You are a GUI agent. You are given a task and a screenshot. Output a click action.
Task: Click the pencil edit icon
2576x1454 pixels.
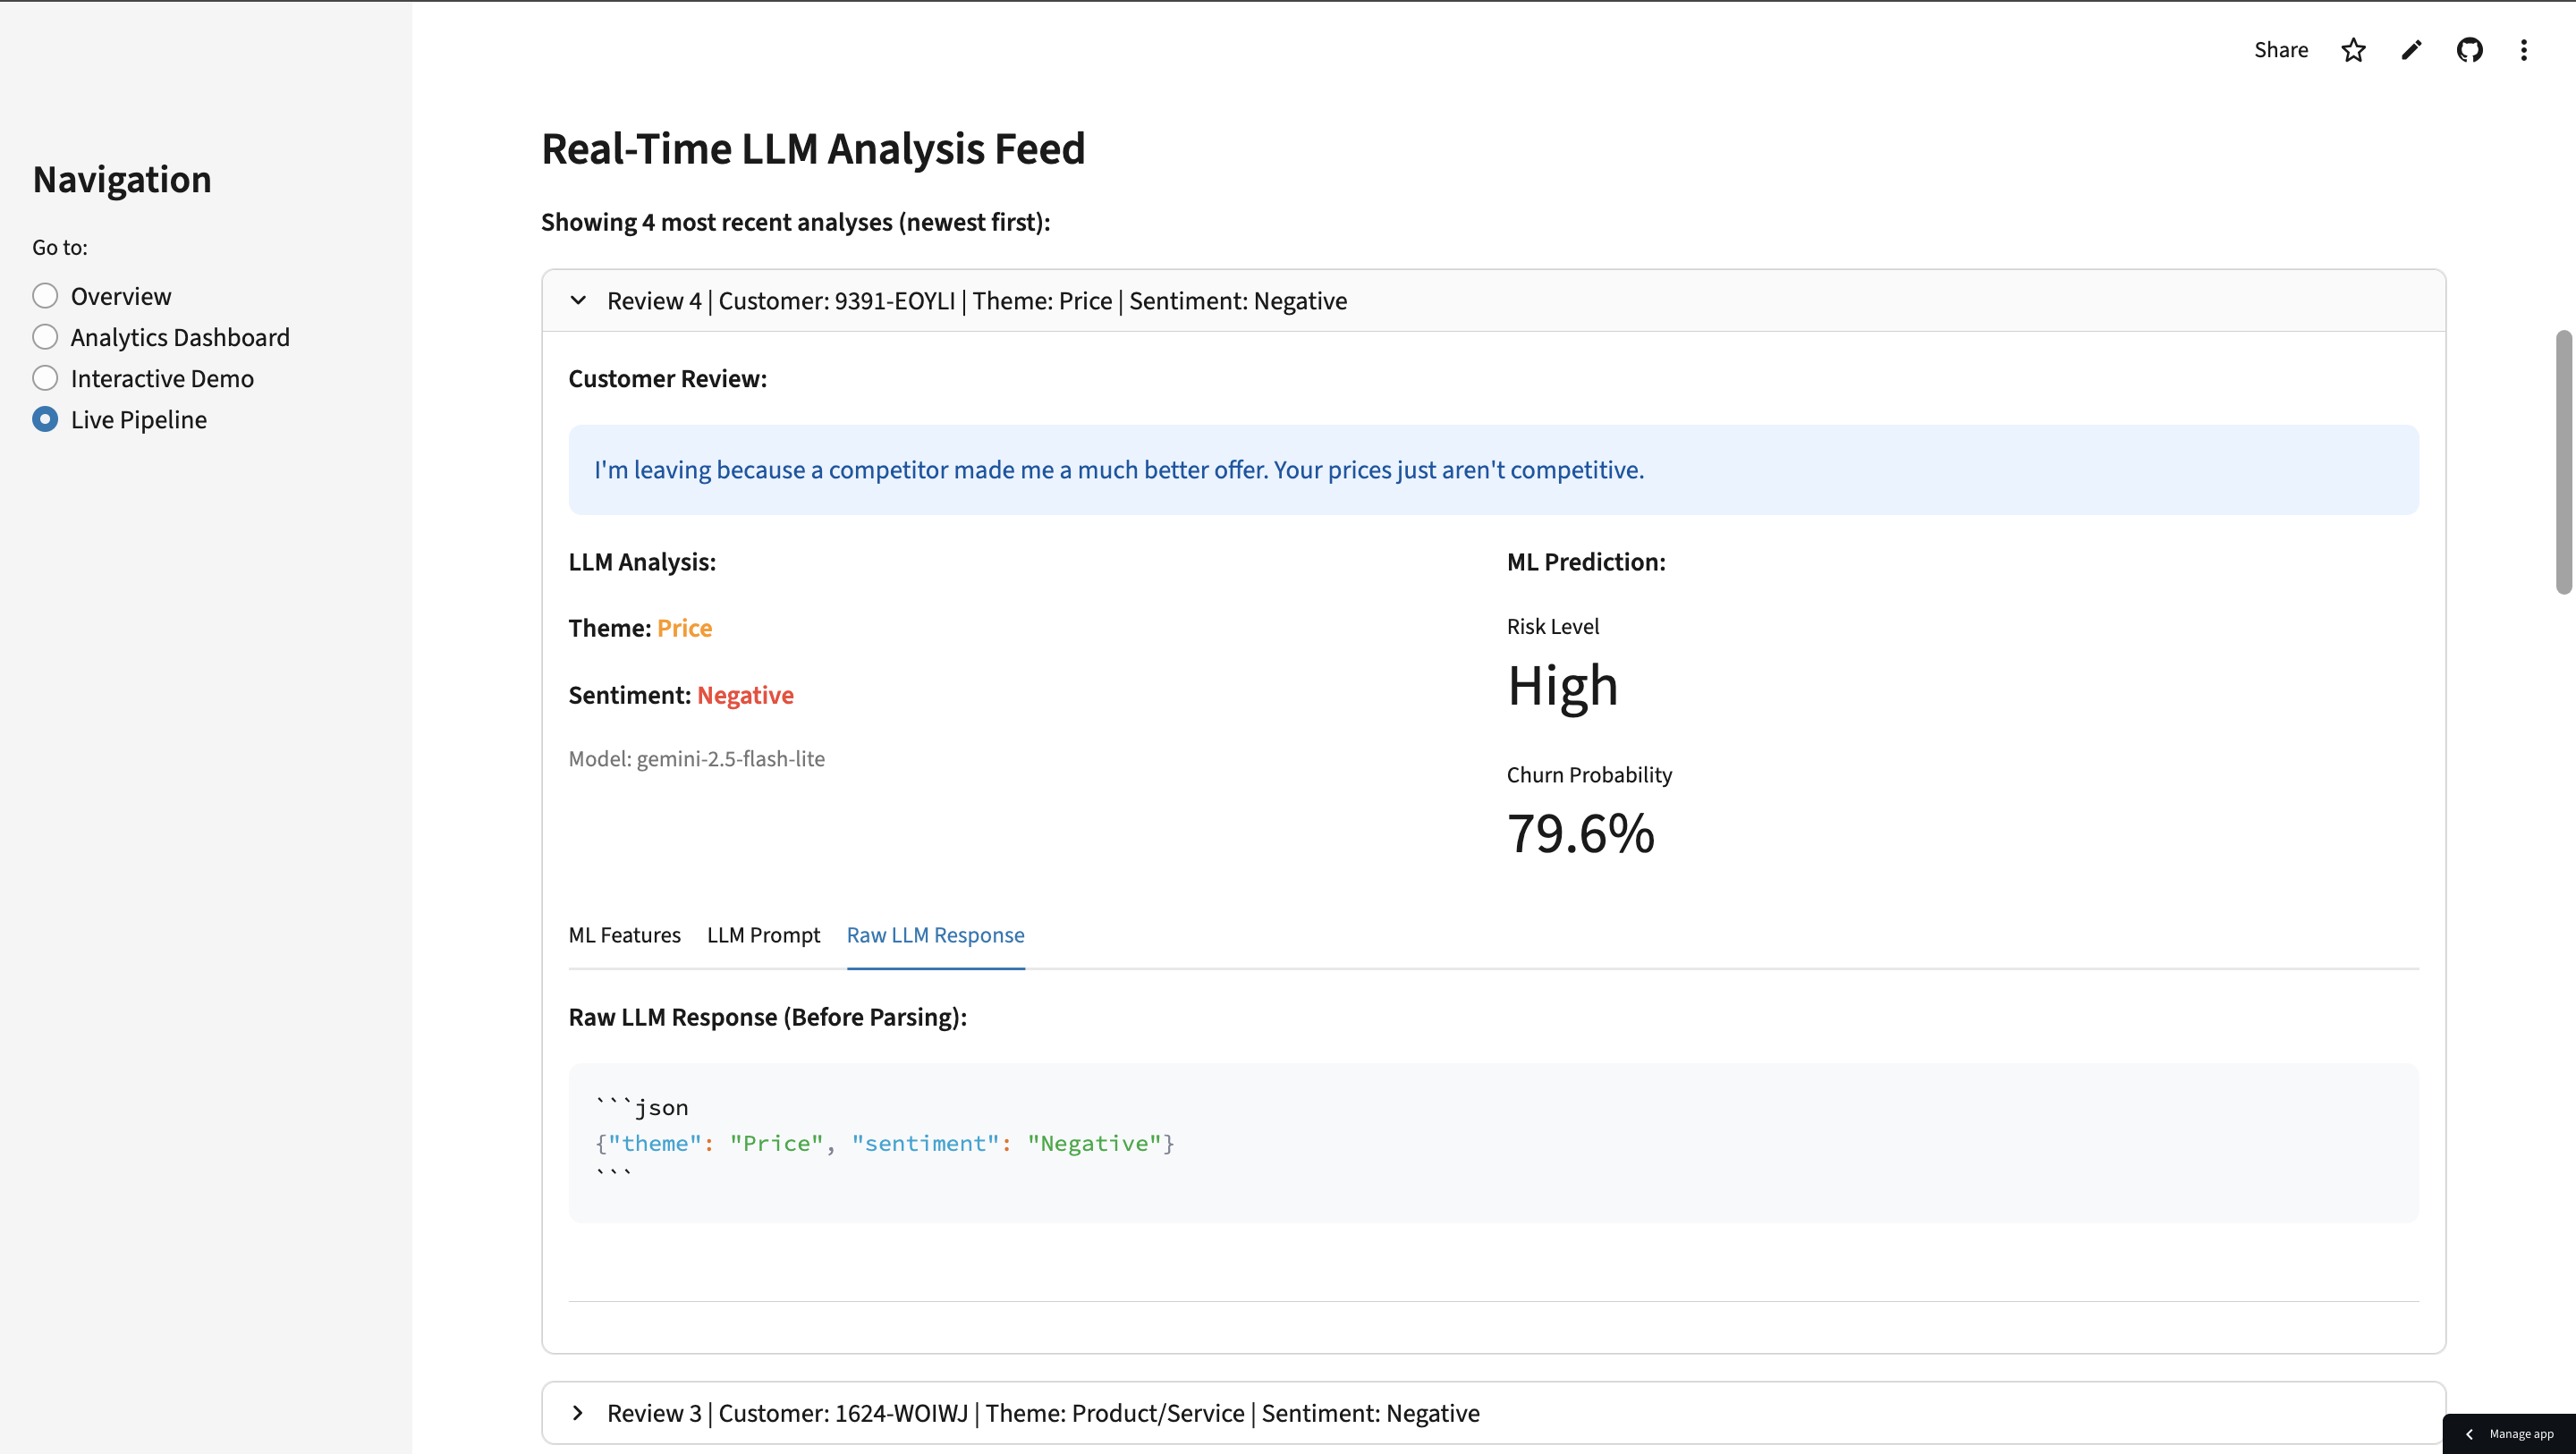pyautogui.click(x=2411, y=50)
